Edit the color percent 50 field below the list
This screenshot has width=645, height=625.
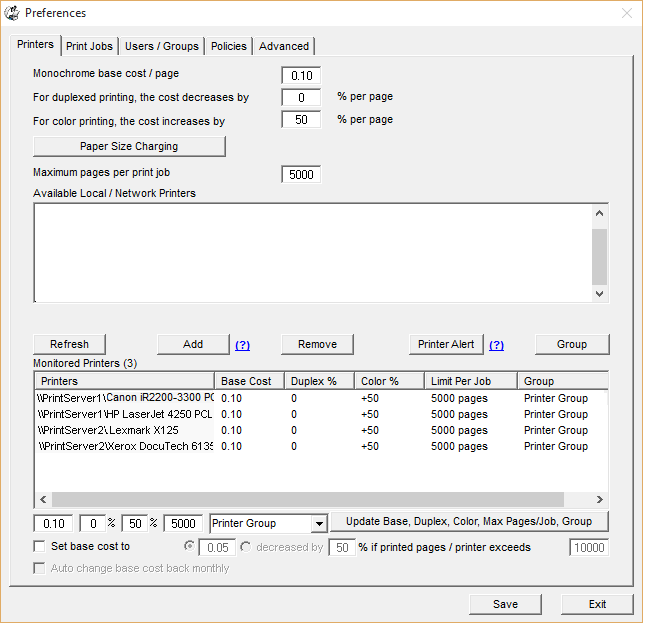[x=135, y=524]
